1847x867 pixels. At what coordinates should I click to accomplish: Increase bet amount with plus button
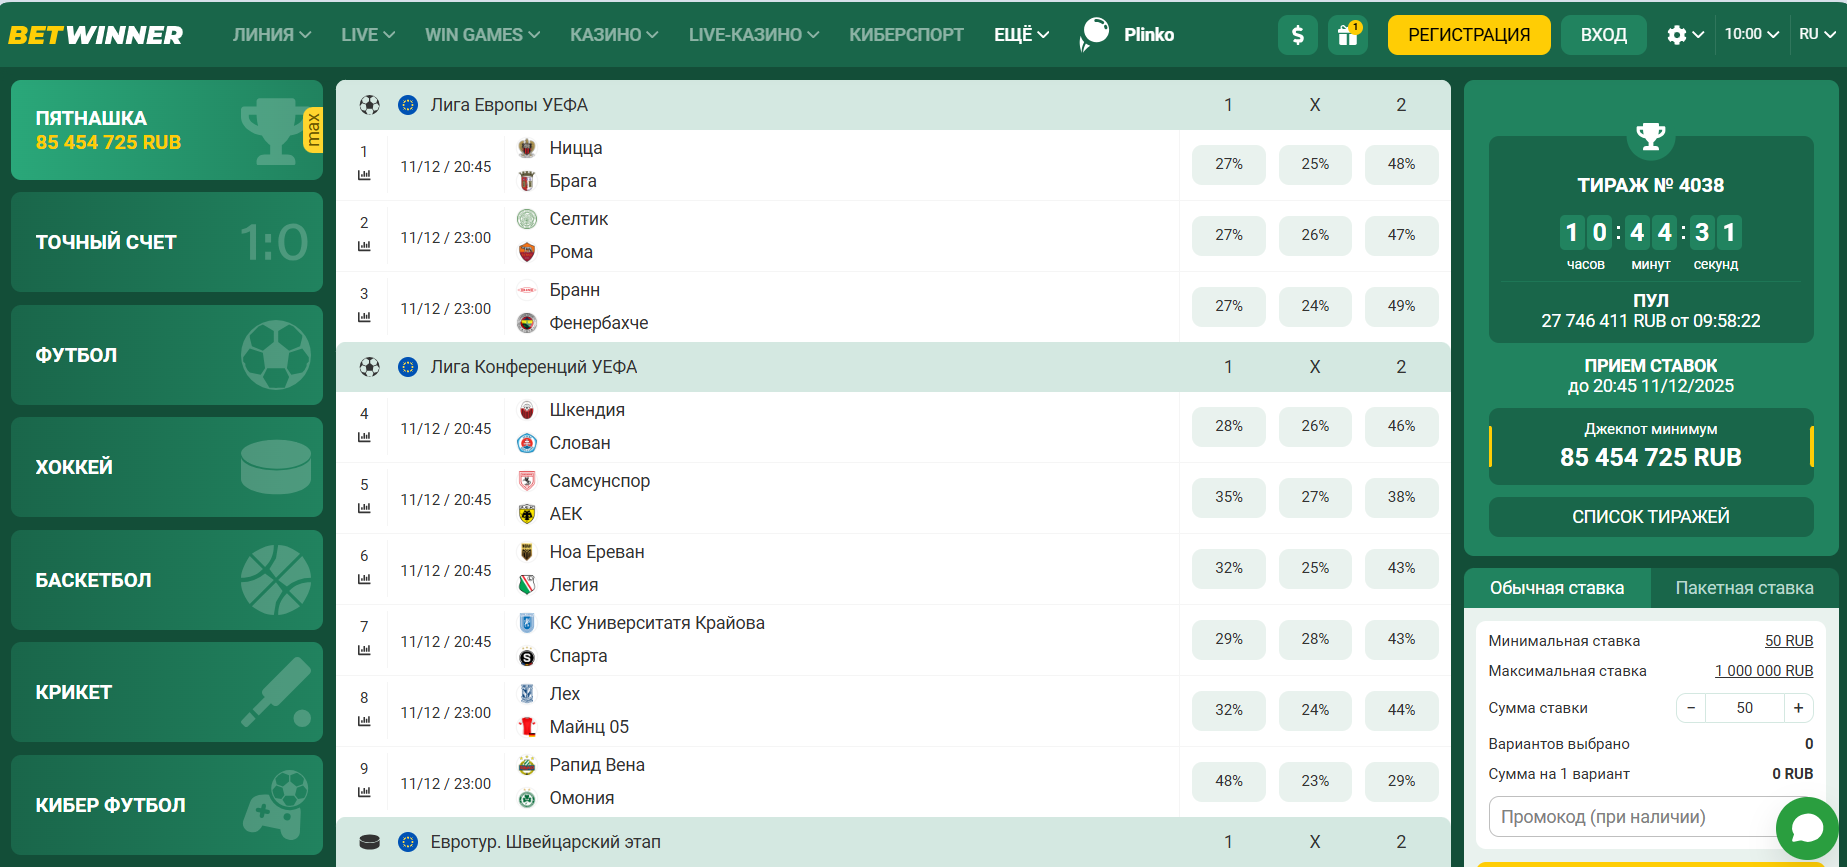(x=1798, y=708)
